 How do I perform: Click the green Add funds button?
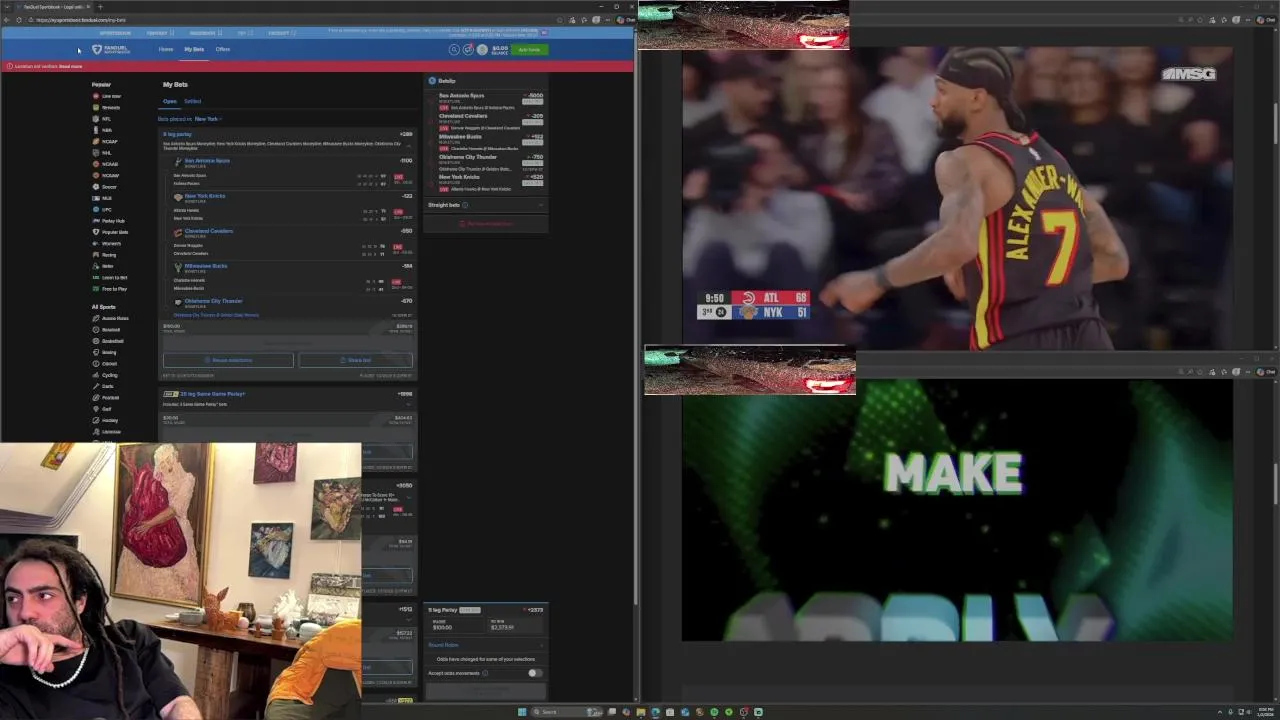click(x=530, y=49)
